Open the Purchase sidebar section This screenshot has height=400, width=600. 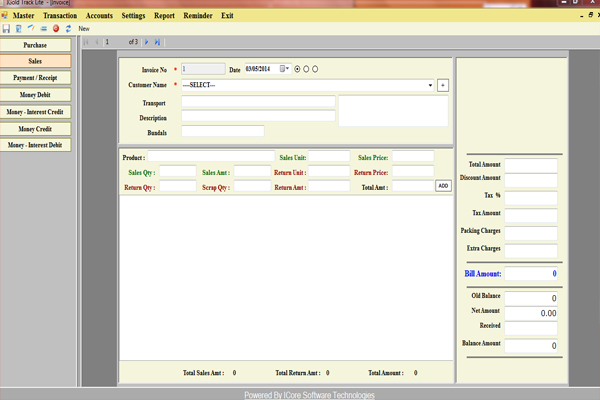coord(35,45)
